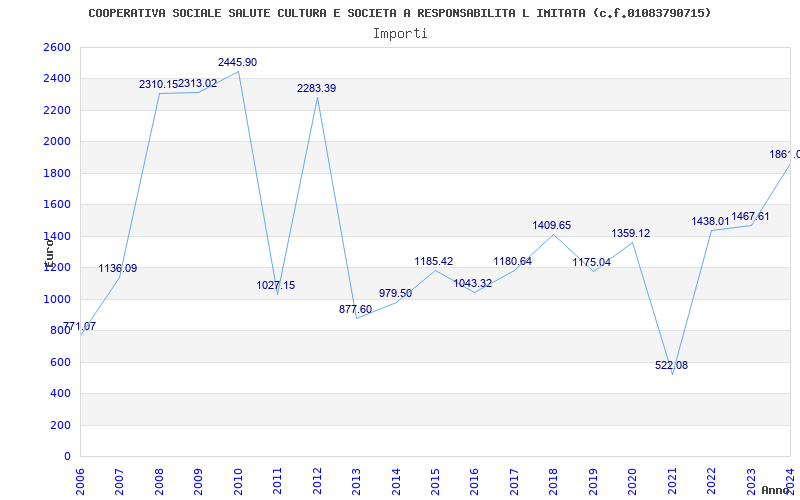The width and height of the screenshot is (800, 500).
Task: Click the 2600 y-axis tick label
Action: click(x=57, y=47)
